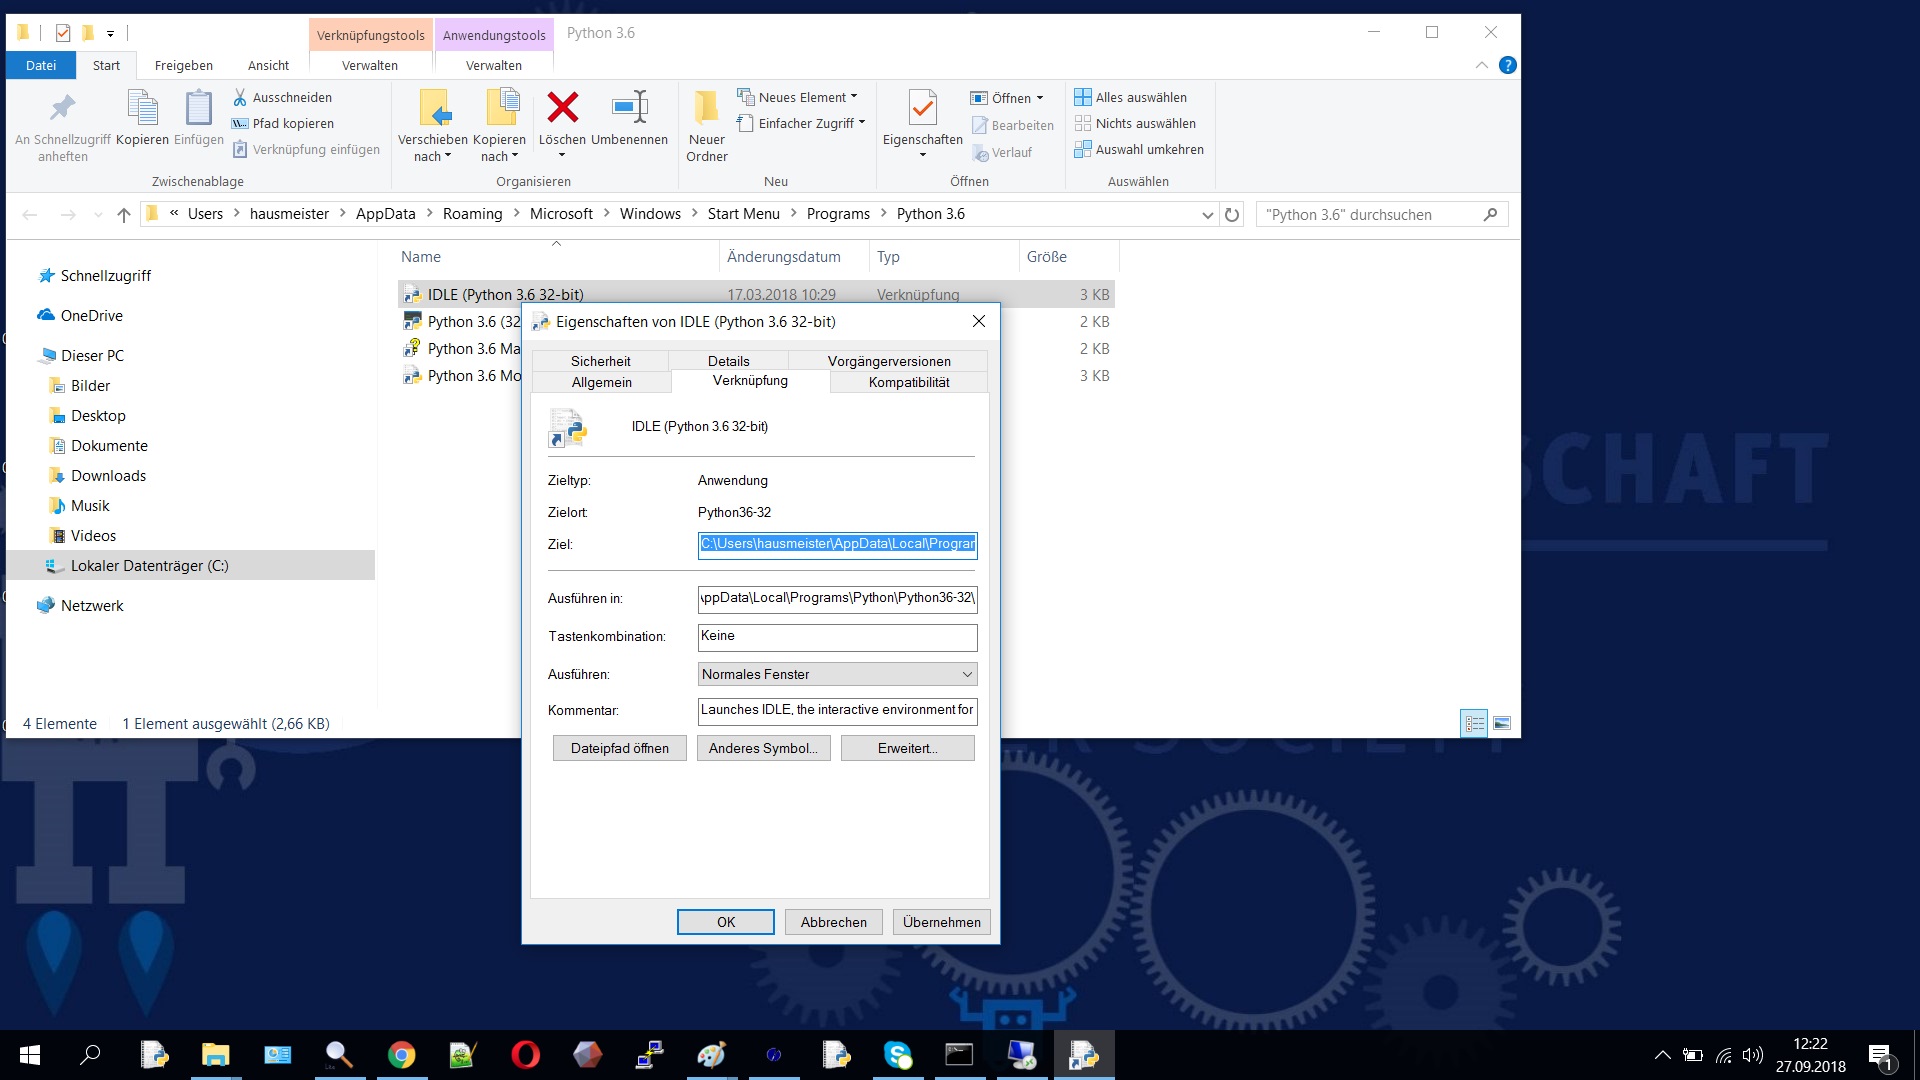Collapse the ribbon with the chevron
Screen dimensions: 1920x1080
click(1481, 65)
